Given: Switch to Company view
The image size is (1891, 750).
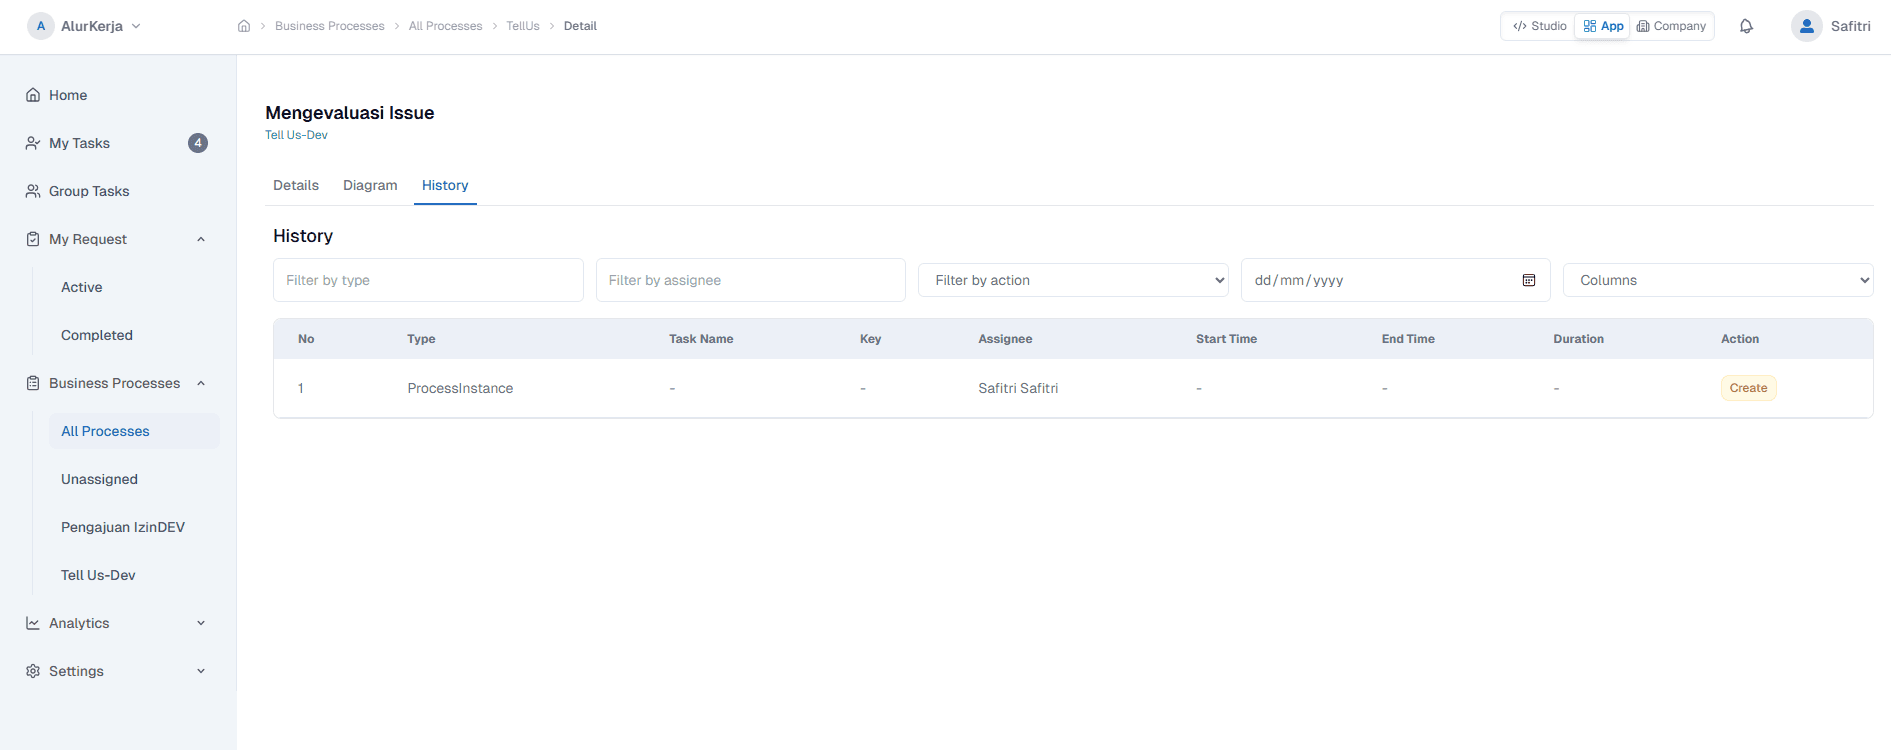Looking at the screenshot, I should tap(1671, 26).
